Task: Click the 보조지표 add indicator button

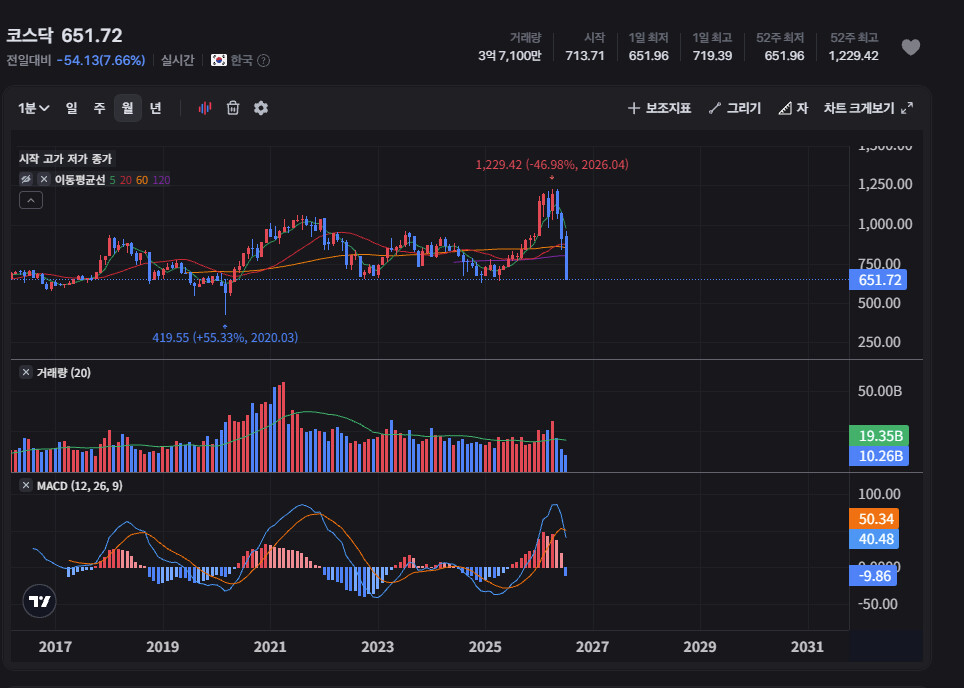Action: (659, 108)
